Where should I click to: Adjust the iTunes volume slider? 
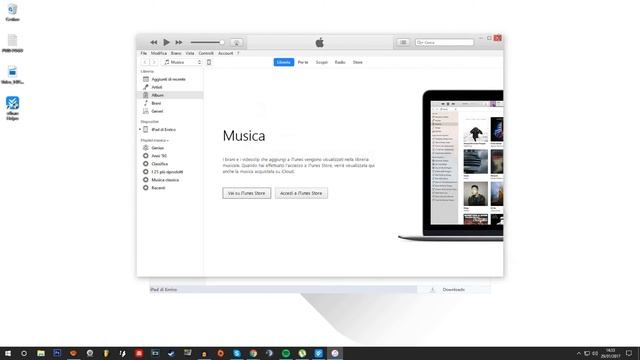207,42
